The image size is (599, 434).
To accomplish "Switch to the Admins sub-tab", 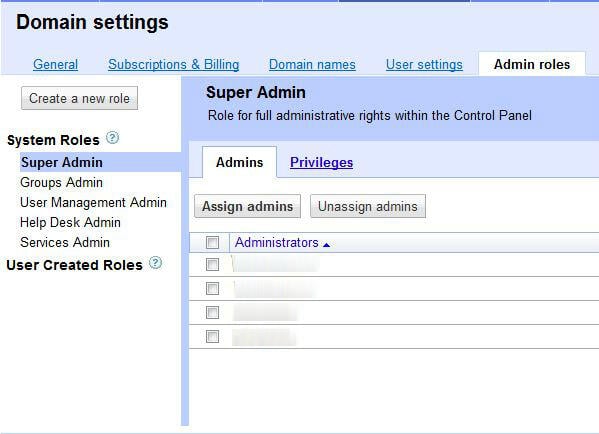I will [240, 162].
